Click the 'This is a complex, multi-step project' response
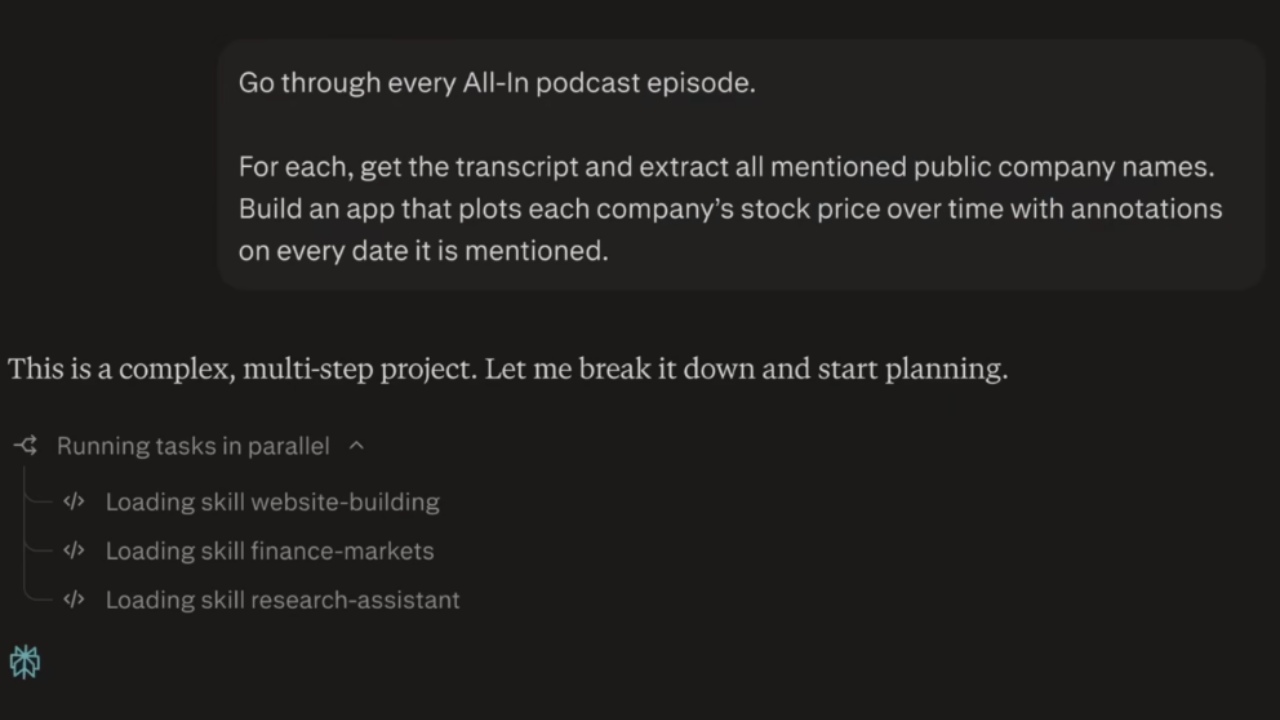This screenshot has width=1280, height=720. pyautogui.click(x=508, y=369)
